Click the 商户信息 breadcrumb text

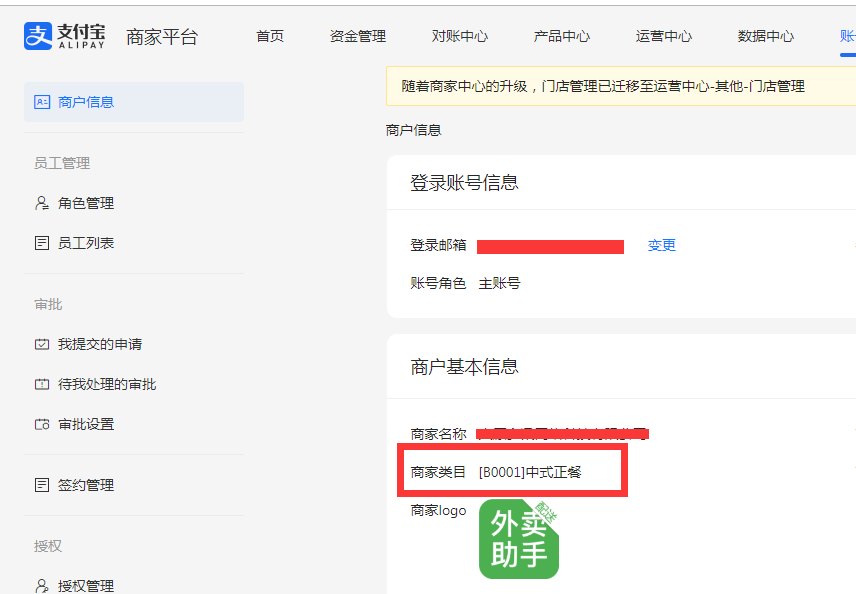tap(413, 130)
